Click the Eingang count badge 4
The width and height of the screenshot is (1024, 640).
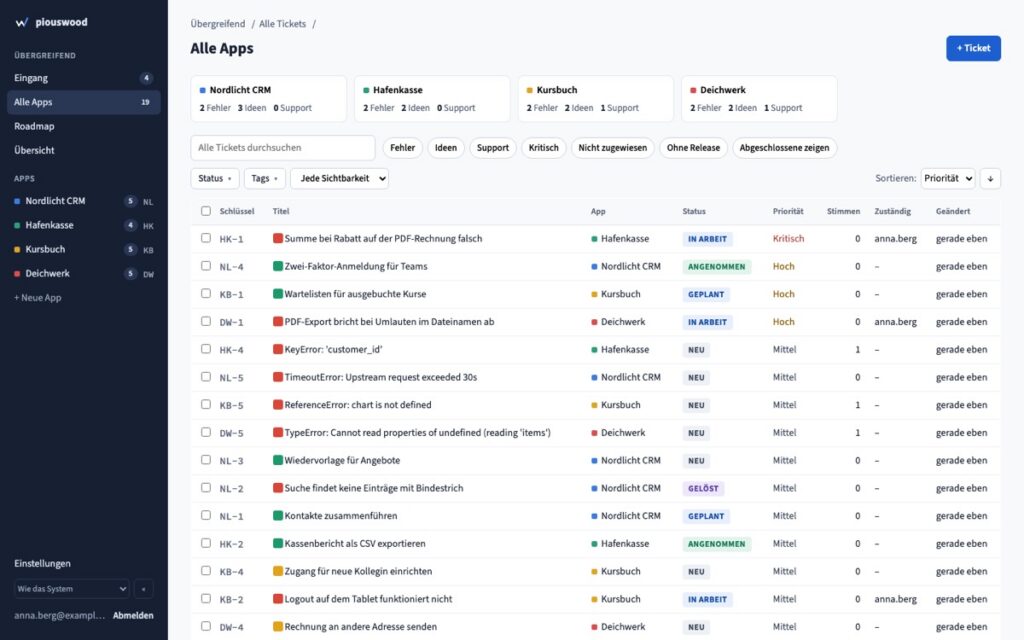pos(146,78)
